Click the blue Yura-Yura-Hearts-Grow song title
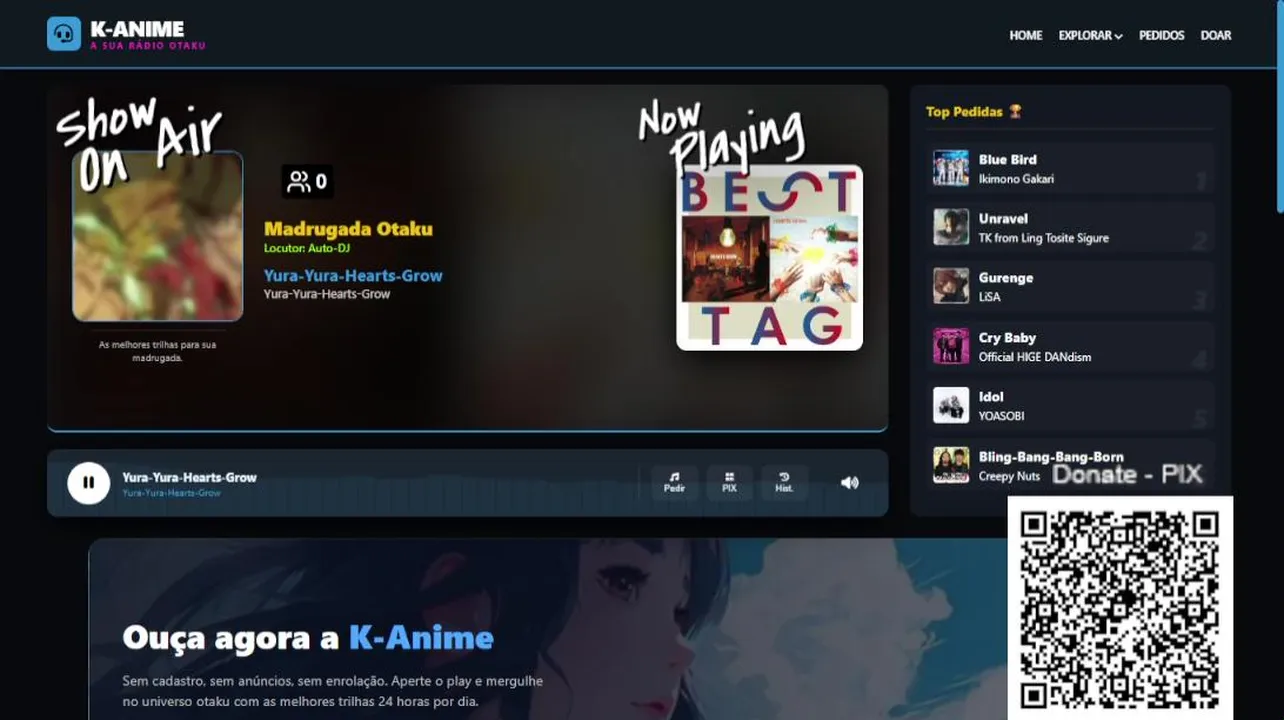The height and width of the screenshot is (720, 1284). click(x=353, y=275)
